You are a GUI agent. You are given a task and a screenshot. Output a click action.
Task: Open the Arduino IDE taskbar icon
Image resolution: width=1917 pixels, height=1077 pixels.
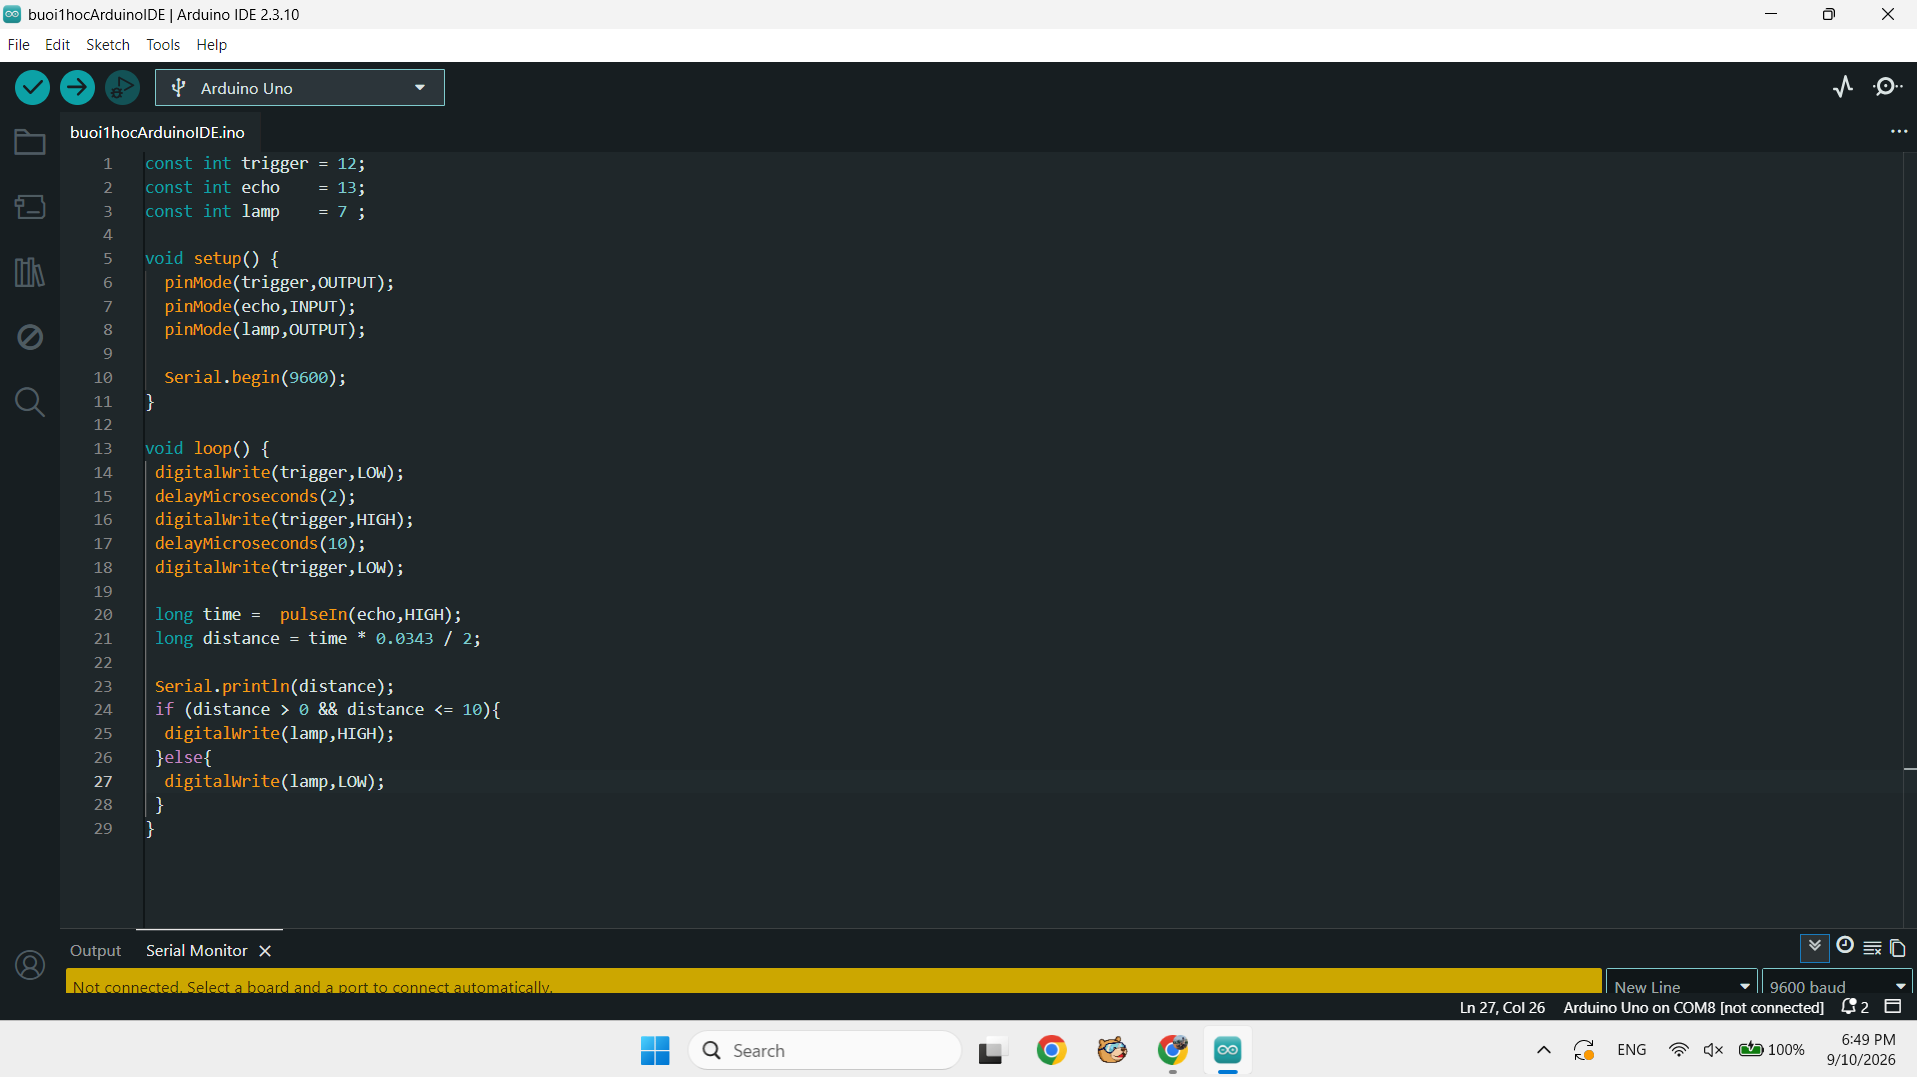[1227, 1050]
